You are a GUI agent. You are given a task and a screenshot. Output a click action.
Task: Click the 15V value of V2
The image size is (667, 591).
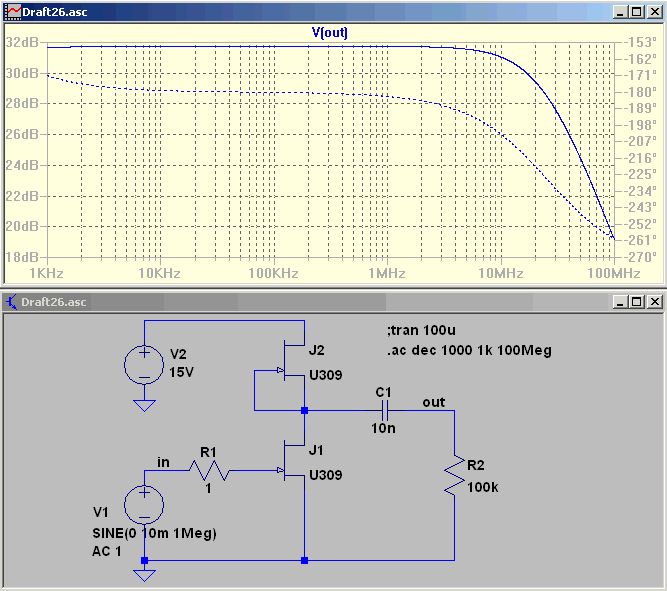pos(181,372)
